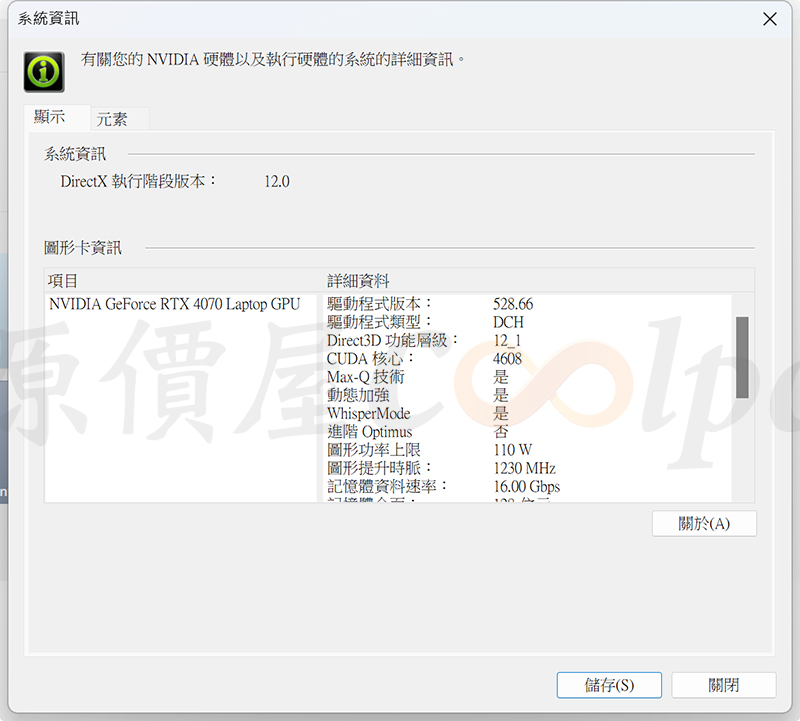Click the 關閉 button
This screenshot has width=800, height=721.
click(x=723, y=685)
